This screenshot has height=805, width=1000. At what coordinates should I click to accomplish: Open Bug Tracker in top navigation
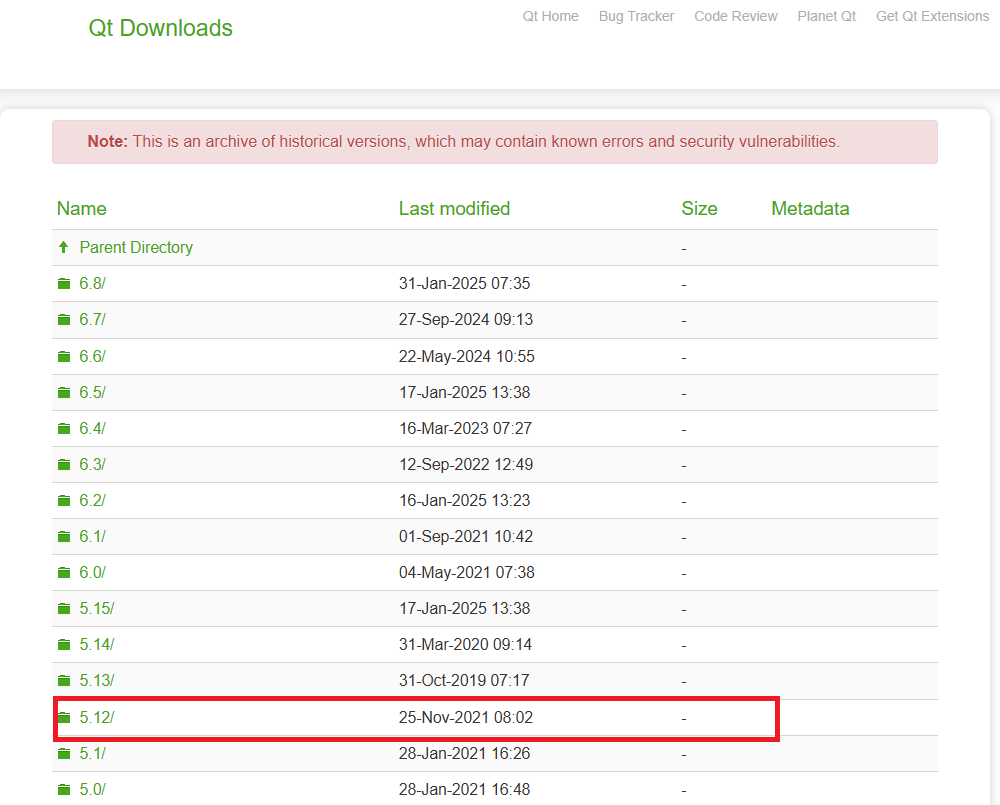[x=636, y=17]
